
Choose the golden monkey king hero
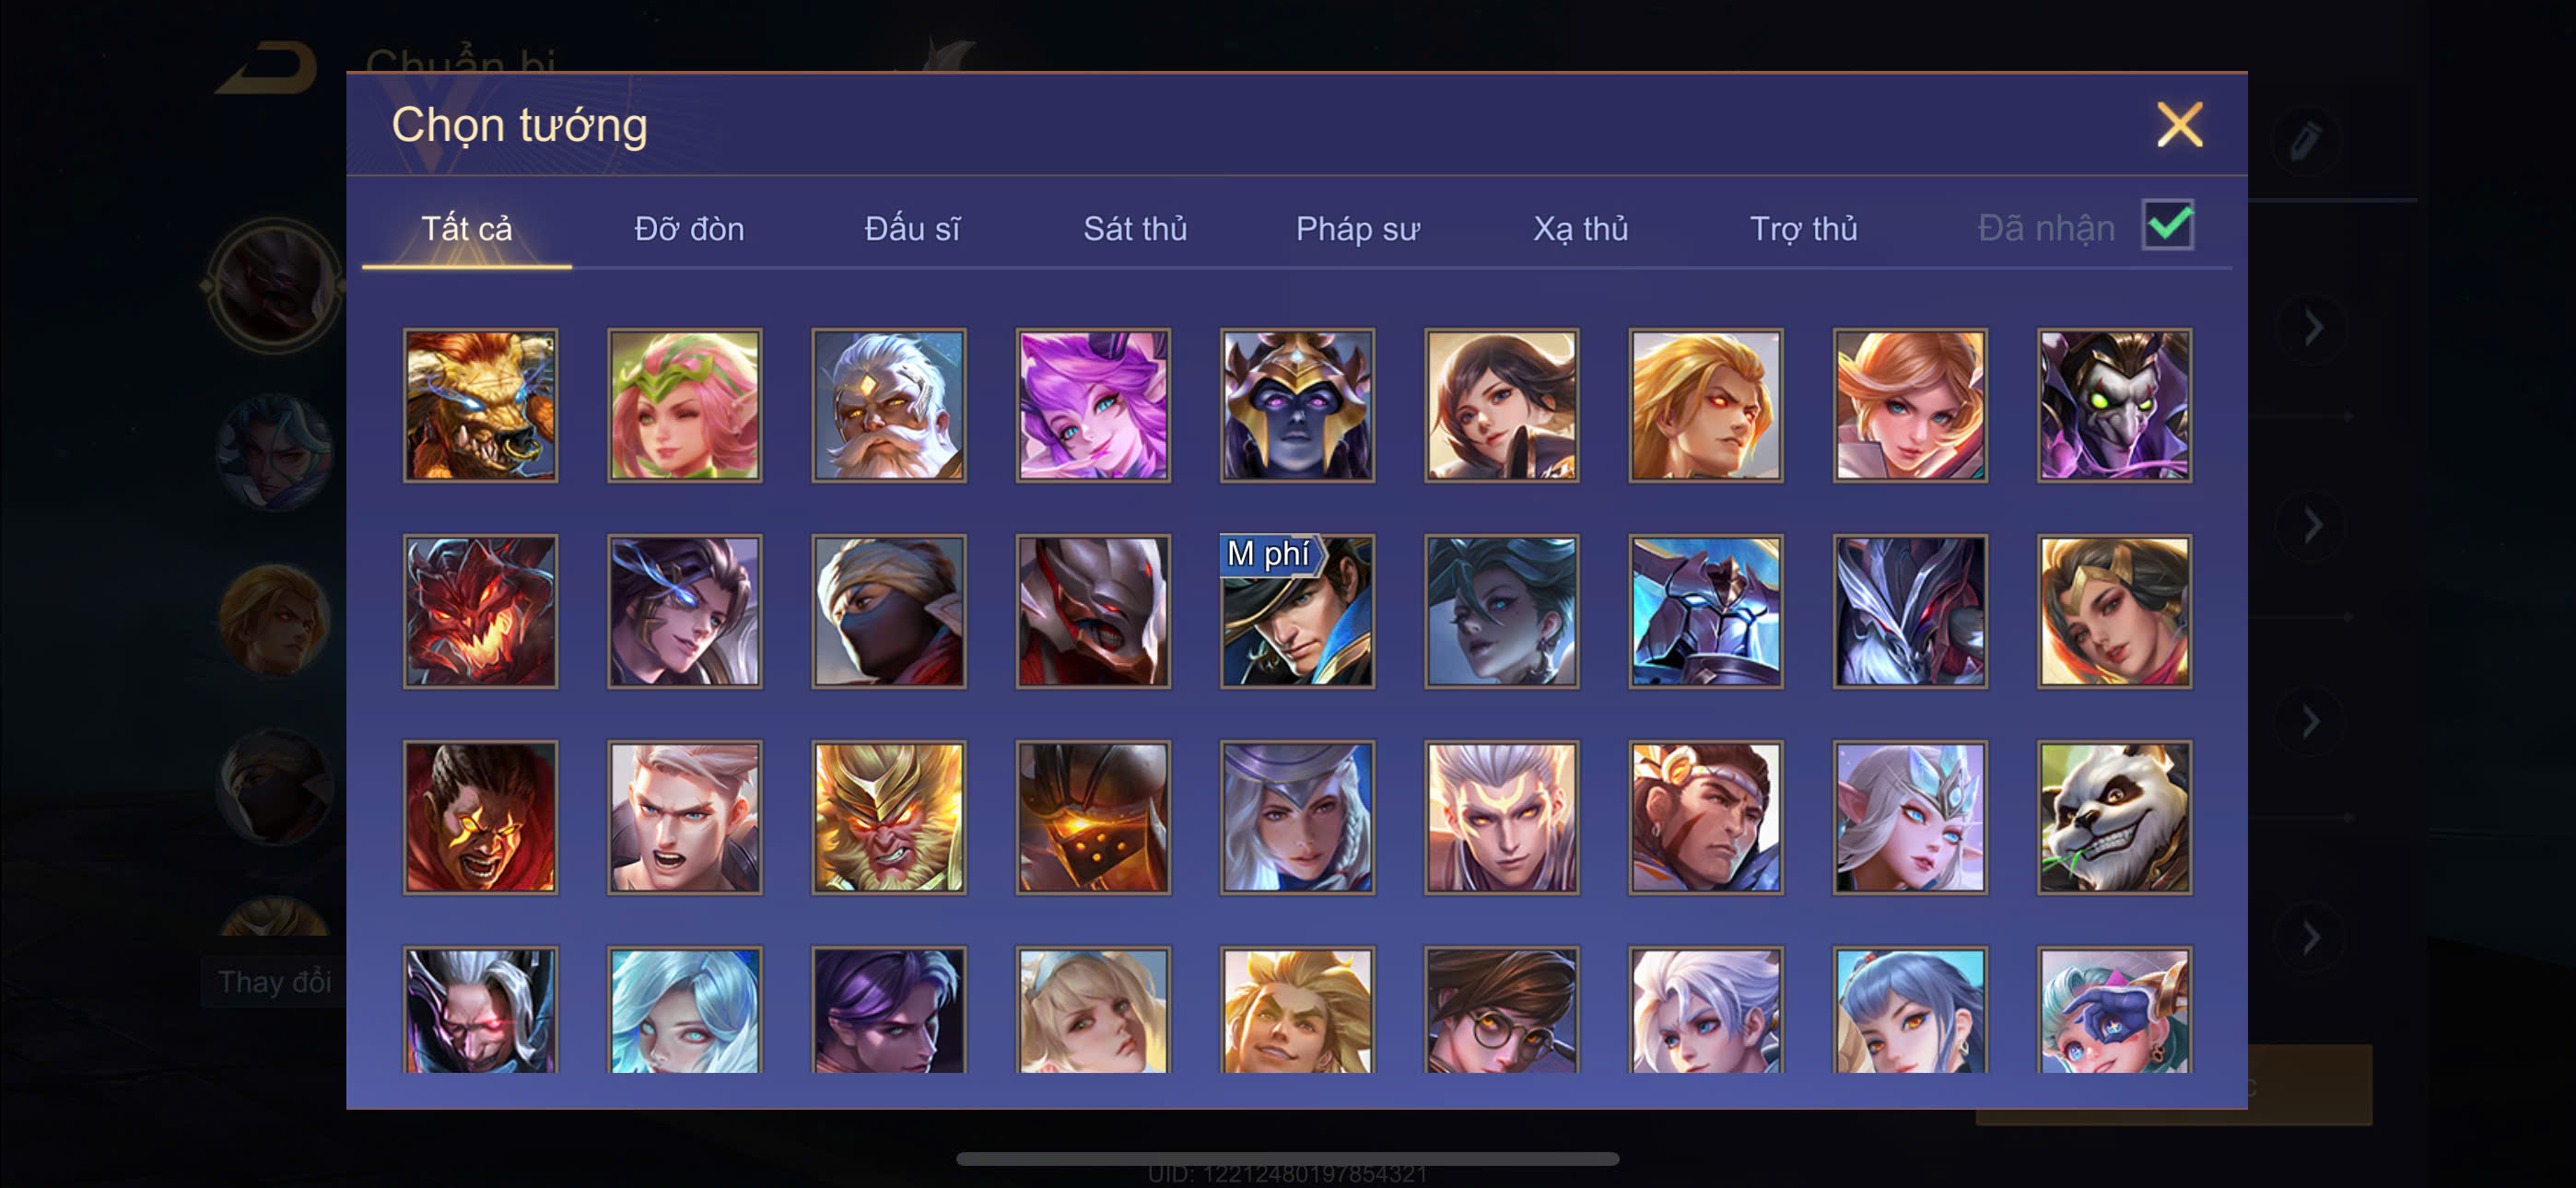(888, 816)
